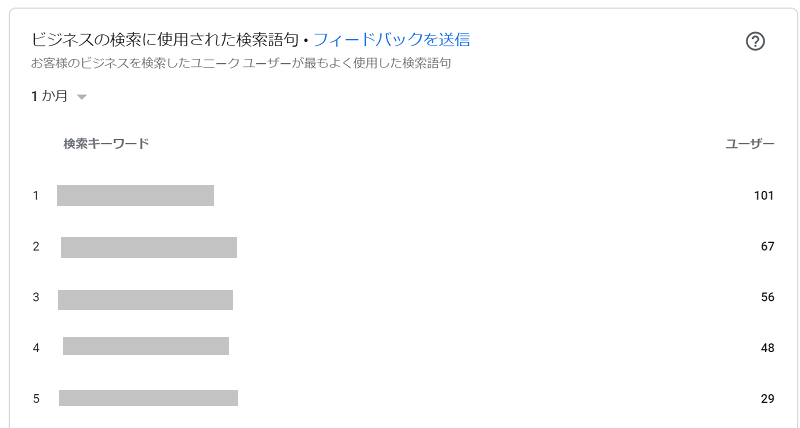Click the 101 users count
The width and height of the screenshot is (800, 428).
764,195
